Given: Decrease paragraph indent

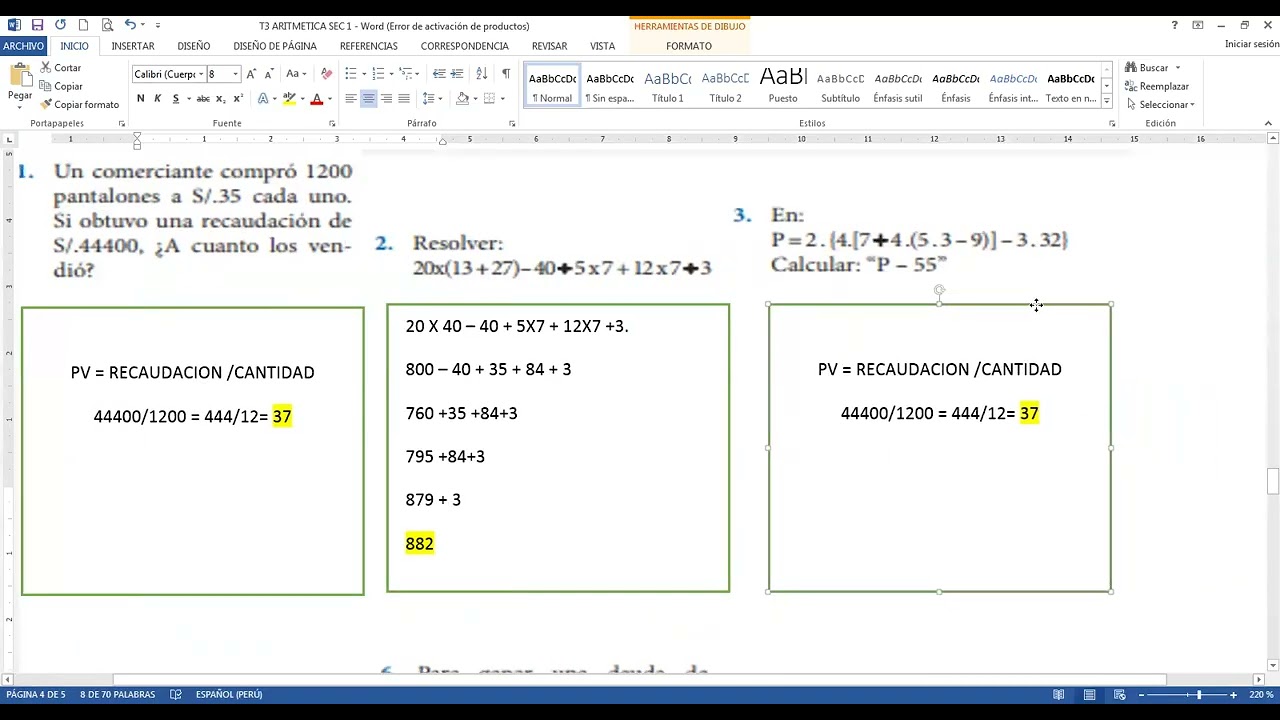Looking at the screenshot, I should (x=439, y=74).
